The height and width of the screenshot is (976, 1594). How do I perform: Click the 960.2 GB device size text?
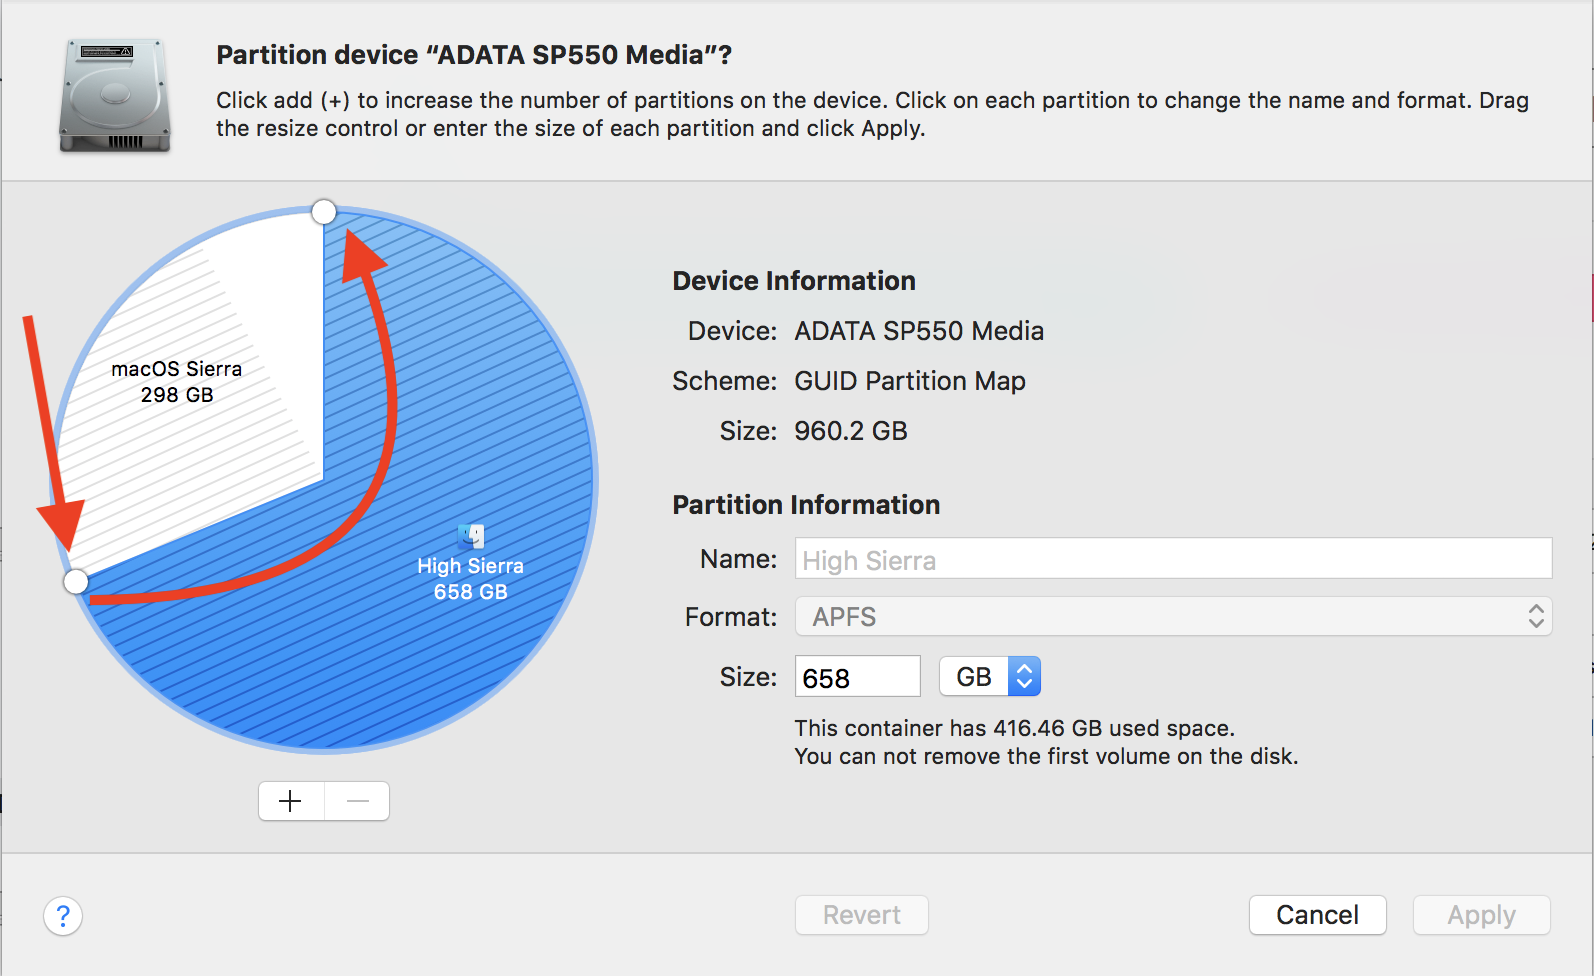coord(850,431)
